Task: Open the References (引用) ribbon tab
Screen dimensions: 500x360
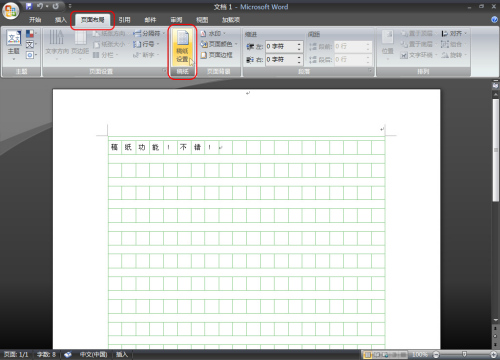Action: pyautogui.click(x=124, y=20)
